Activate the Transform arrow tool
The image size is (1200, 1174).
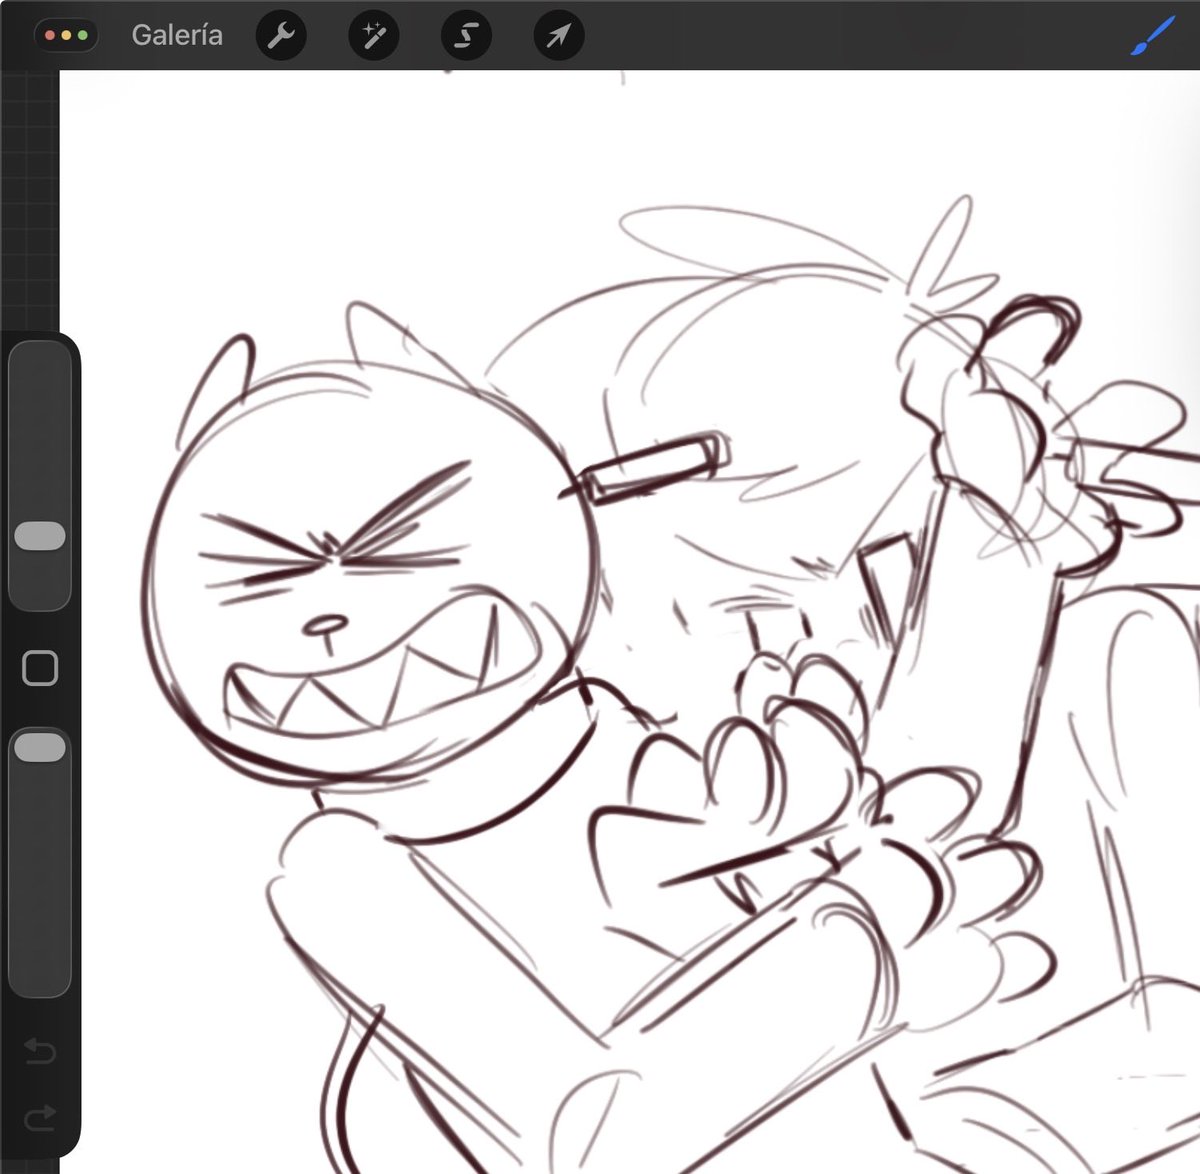click(558, 36)
